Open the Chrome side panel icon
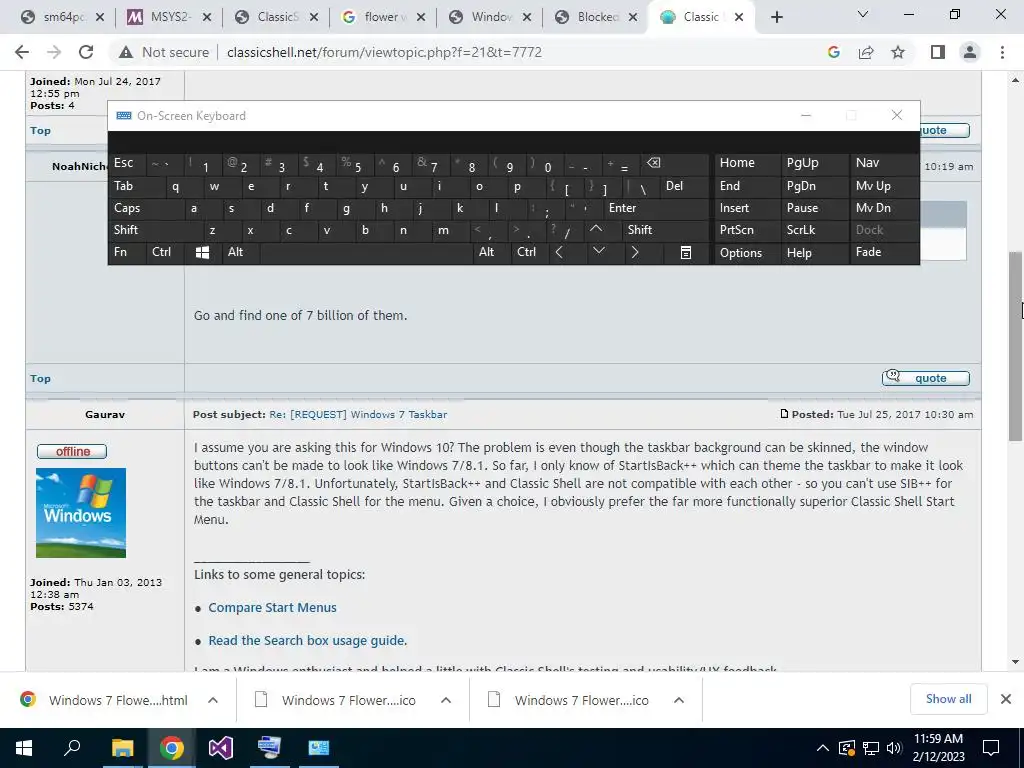 (x=938, y=52)
